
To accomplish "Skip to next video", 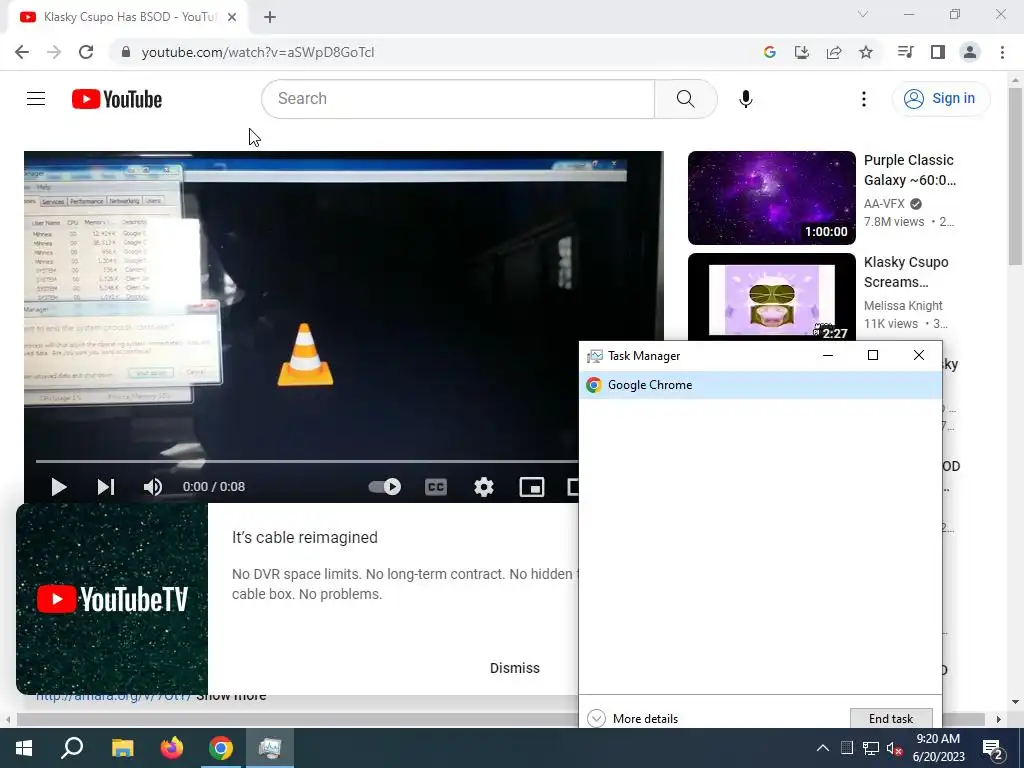I will click(106, 487).
